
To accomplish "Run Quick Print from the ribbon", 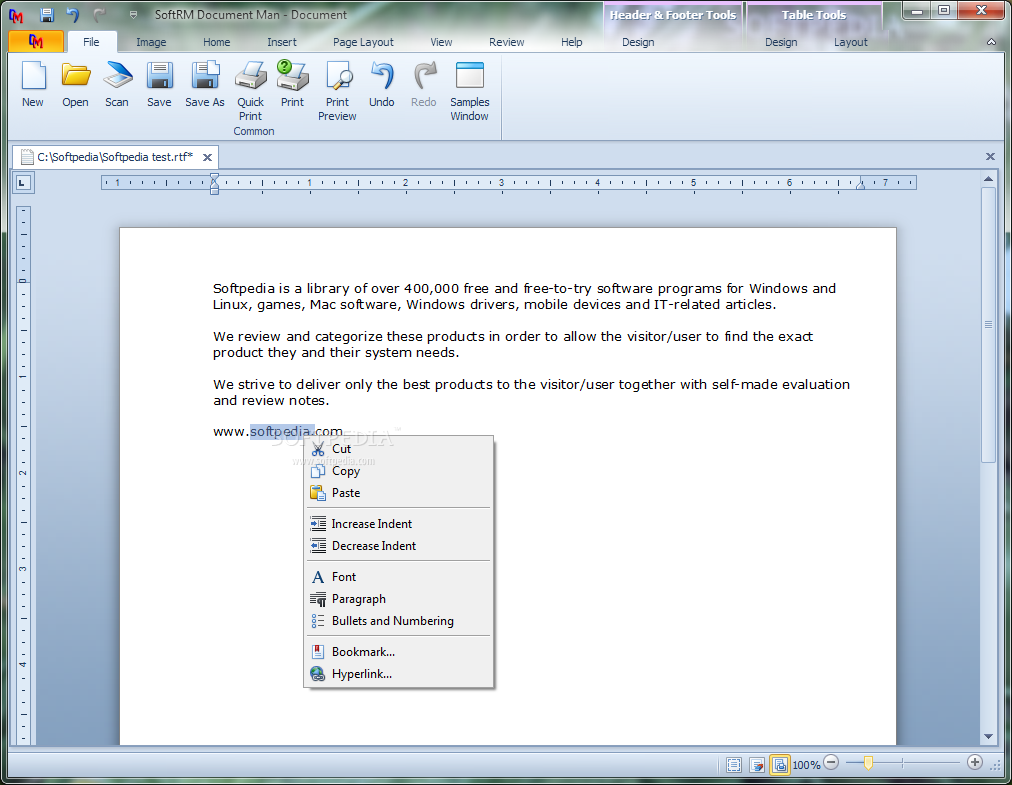I will [250, 92].
